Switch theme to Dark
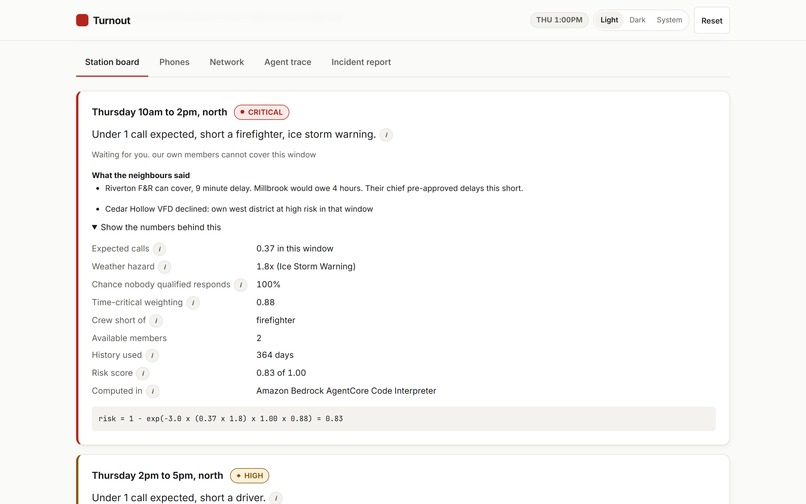 [637, 20]
